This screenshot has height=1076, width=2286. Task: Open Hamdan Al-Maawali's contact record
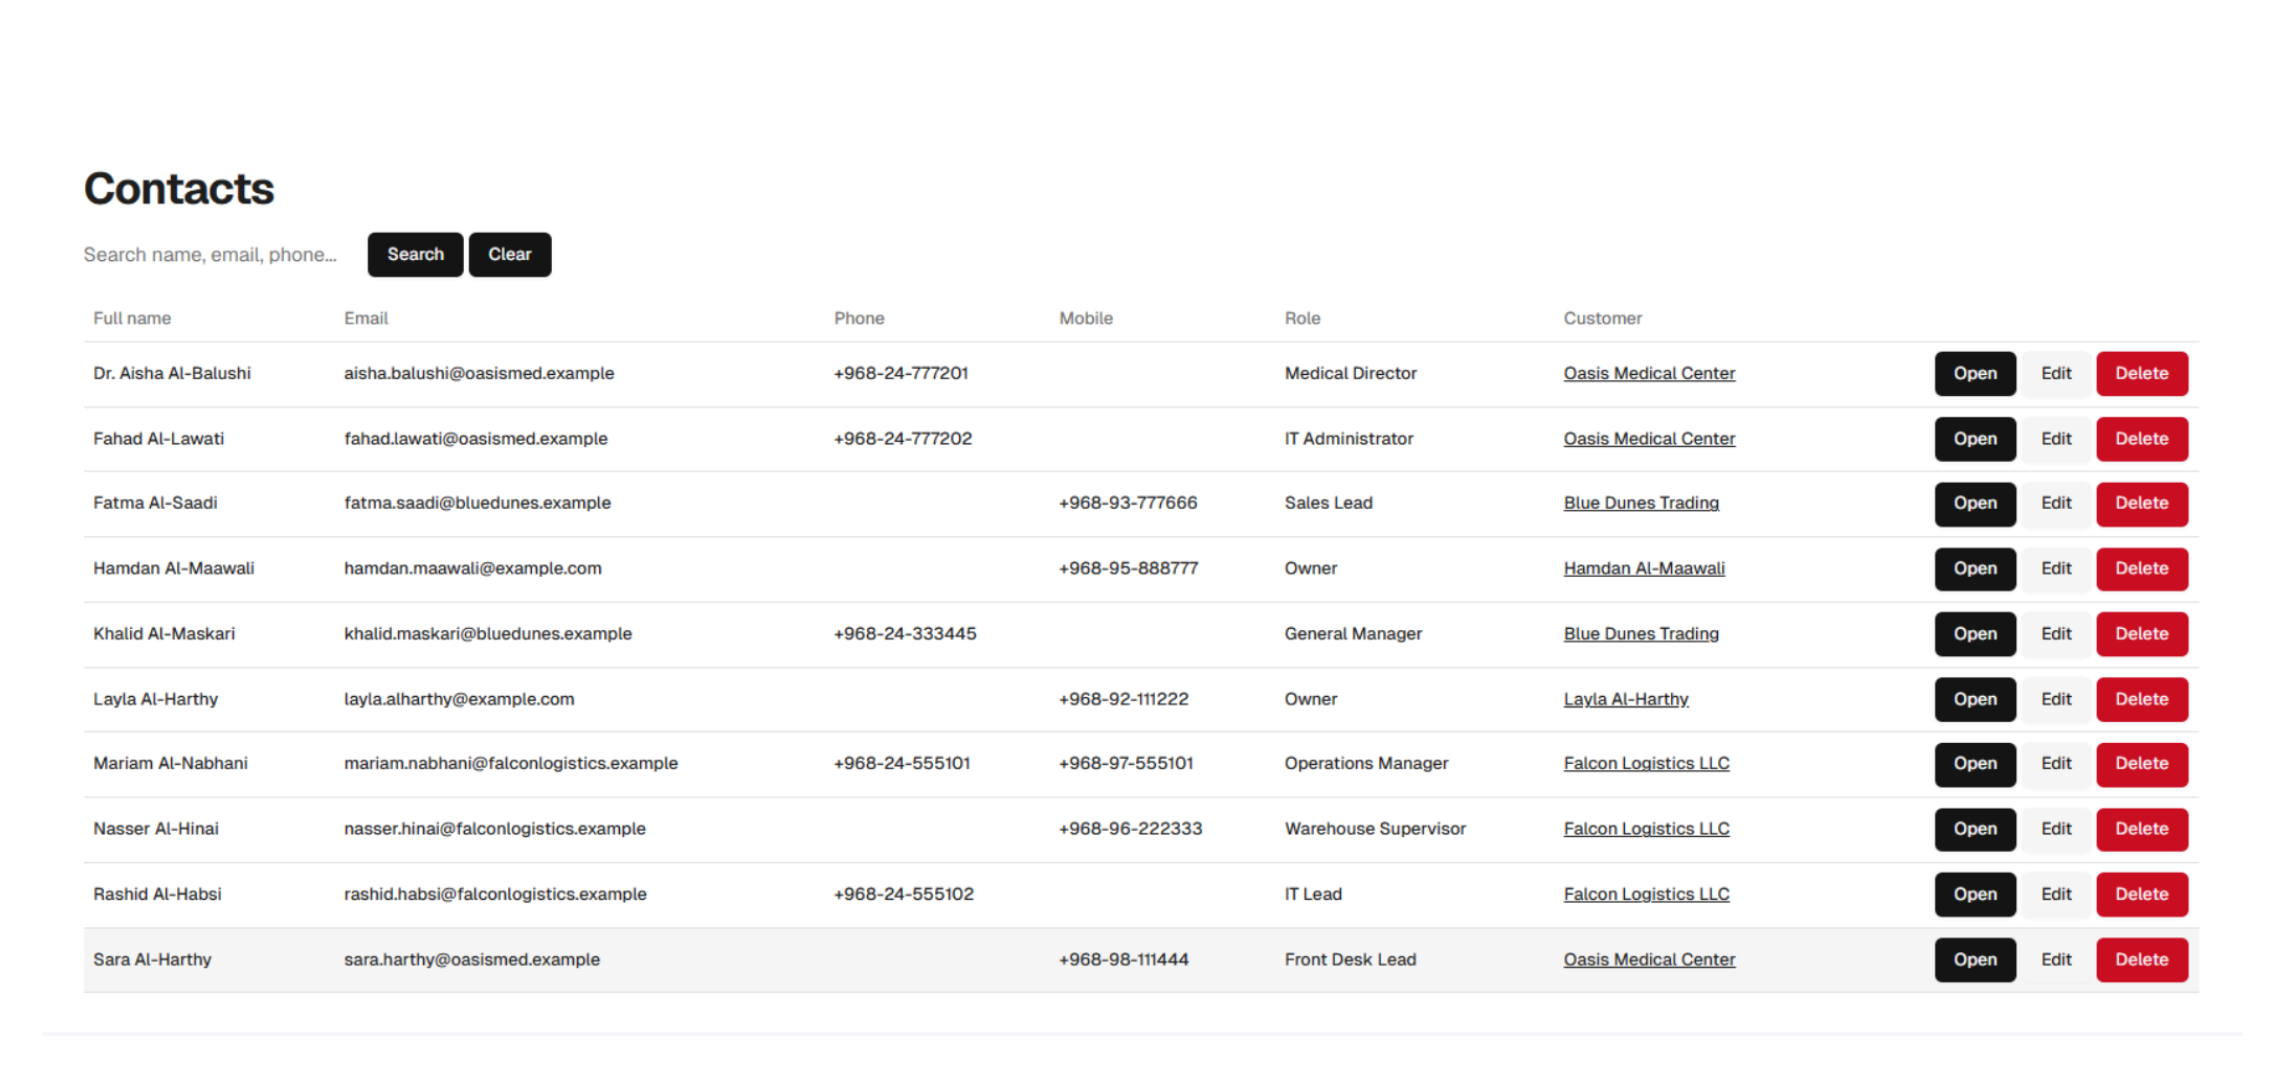click(x=1973, y=568)
